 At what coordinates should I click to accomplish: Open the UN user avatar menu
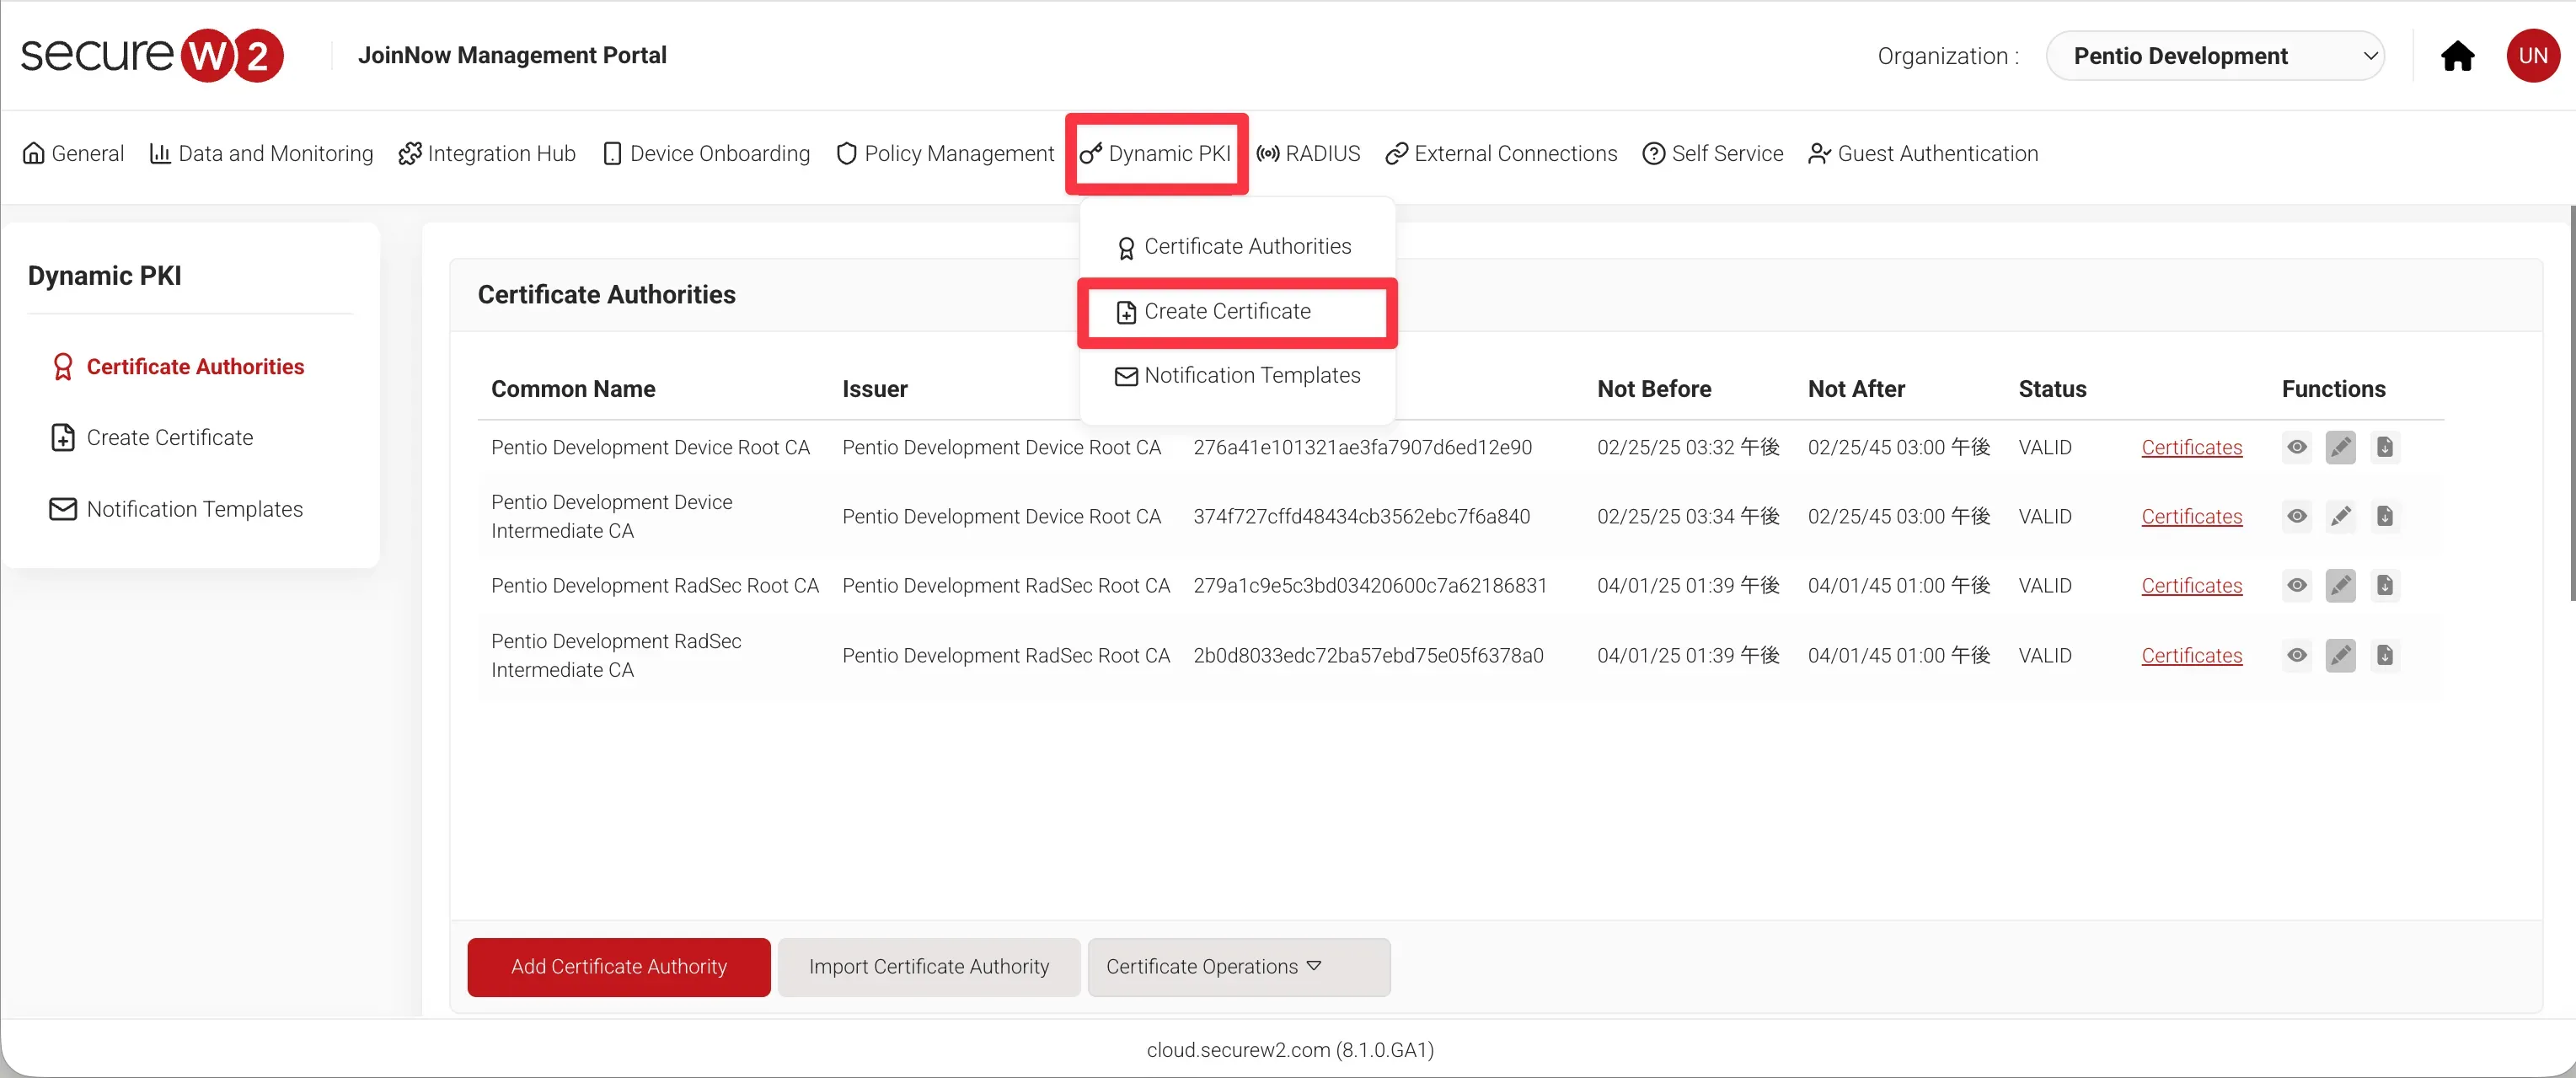[2532, 56]
